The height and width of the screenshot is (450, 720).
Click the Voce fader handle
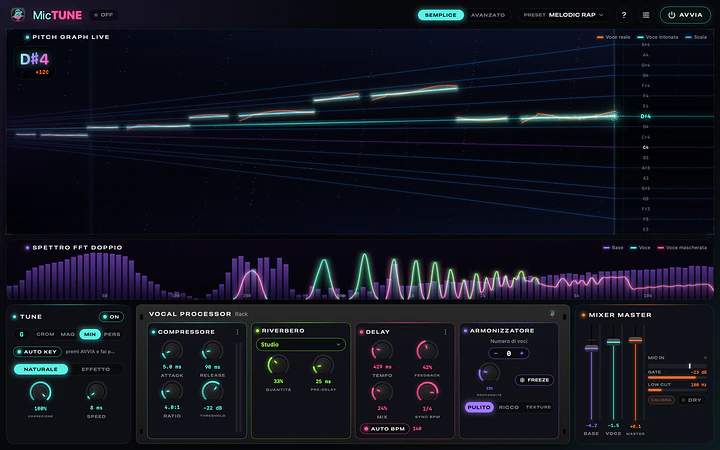[613, 341]
